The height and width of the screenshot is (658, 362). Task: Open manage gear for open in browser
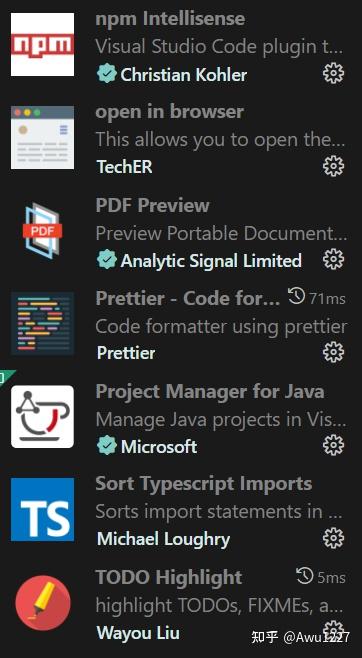[333, 166]
